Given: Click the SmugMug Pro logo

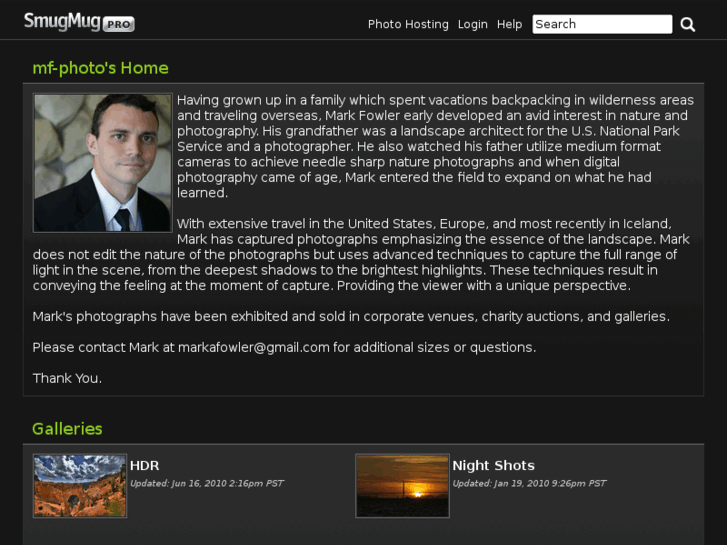Looking at the screenshot, I should pyautogui.click(x=79, y=22).
